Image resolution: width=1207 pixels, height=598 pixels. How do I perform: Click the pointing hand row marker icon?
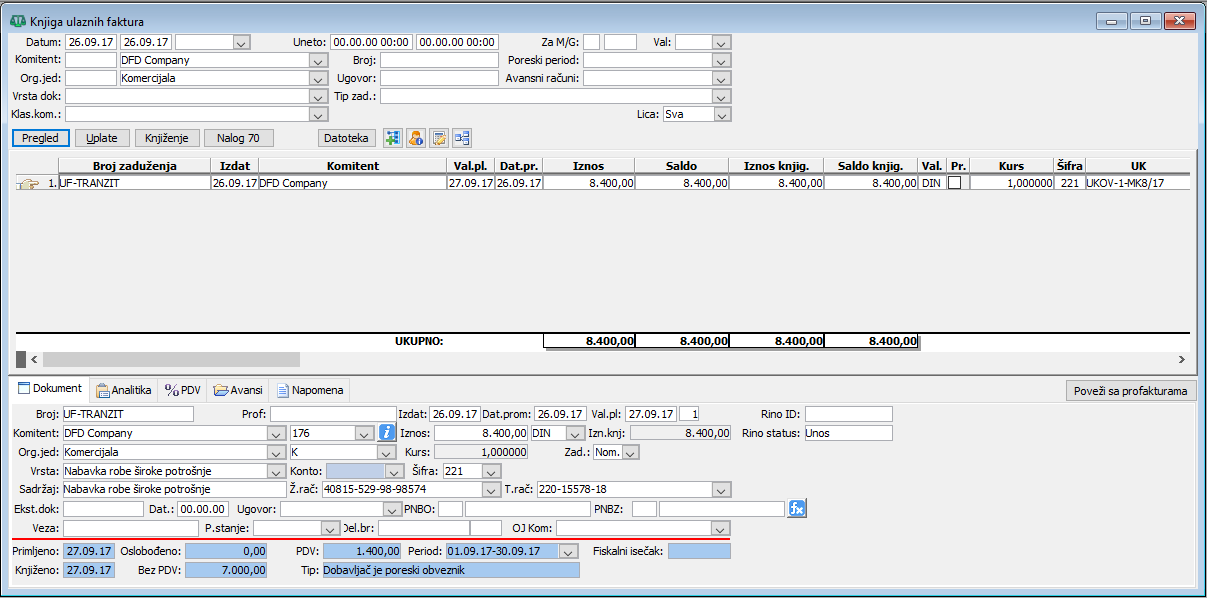[29, 183]
